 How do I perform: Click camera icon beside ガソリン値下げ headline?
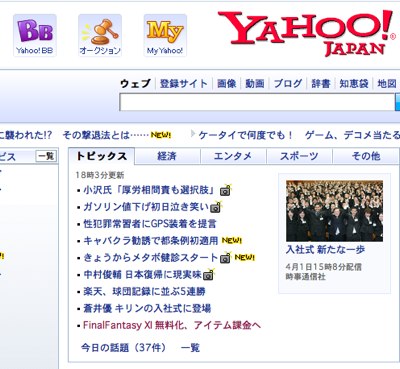coord(216,207)
